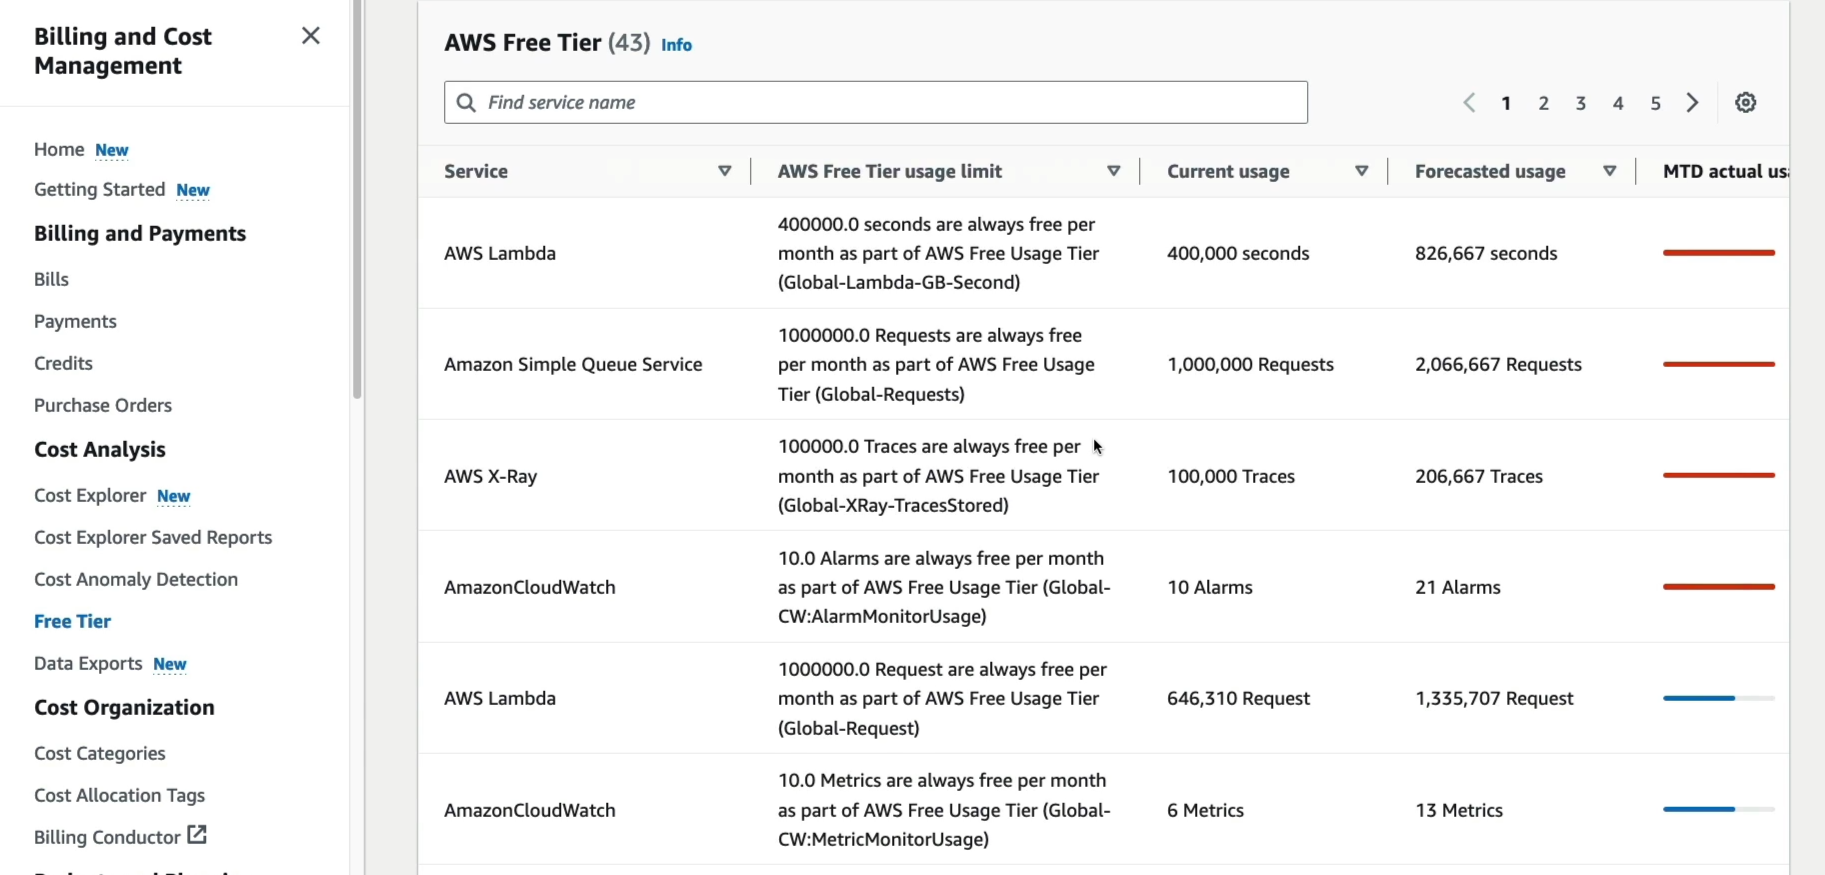Click '206,667 Traces' forecasted value
1825x875 pixels.
click(1479, 476)
